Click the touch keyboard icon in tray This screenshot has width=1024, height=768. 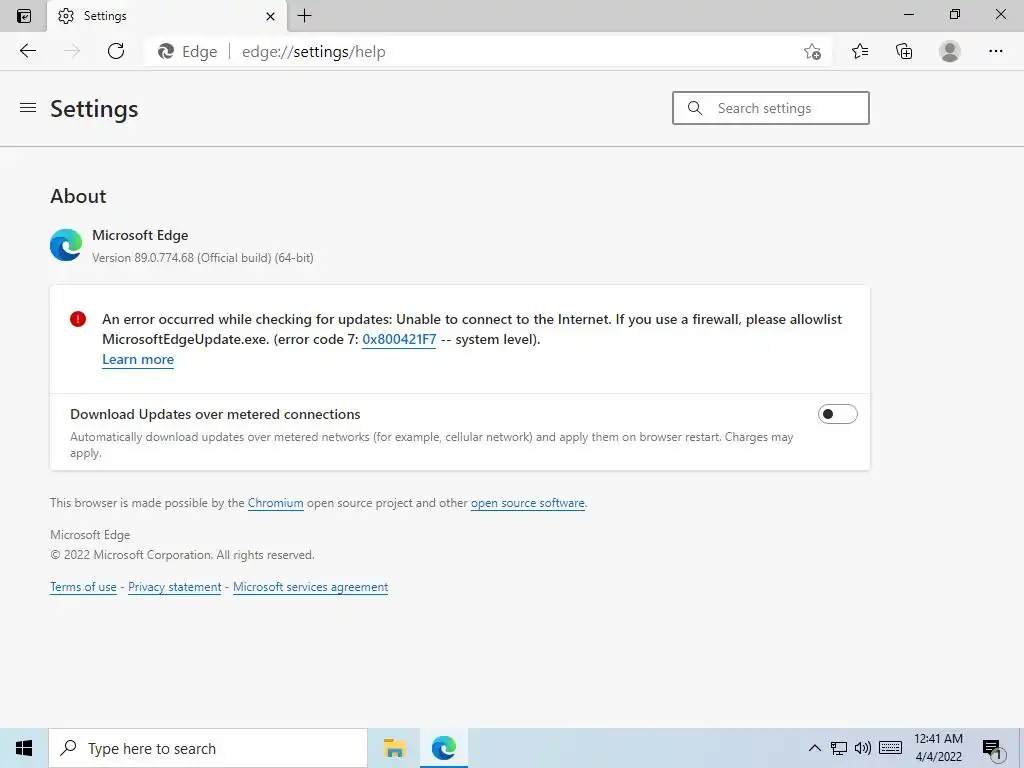click(890, 748)
